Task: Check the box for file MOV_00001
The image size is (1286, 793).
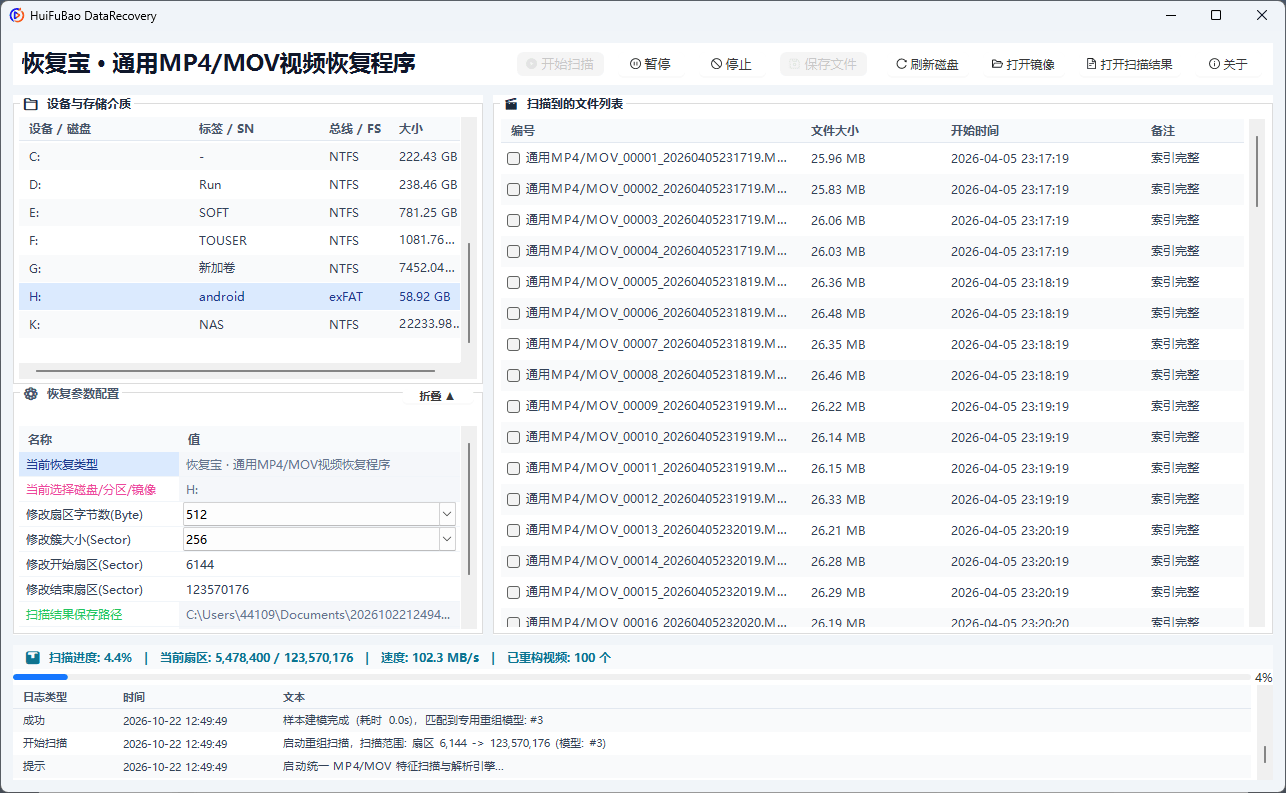Action: 513,158
